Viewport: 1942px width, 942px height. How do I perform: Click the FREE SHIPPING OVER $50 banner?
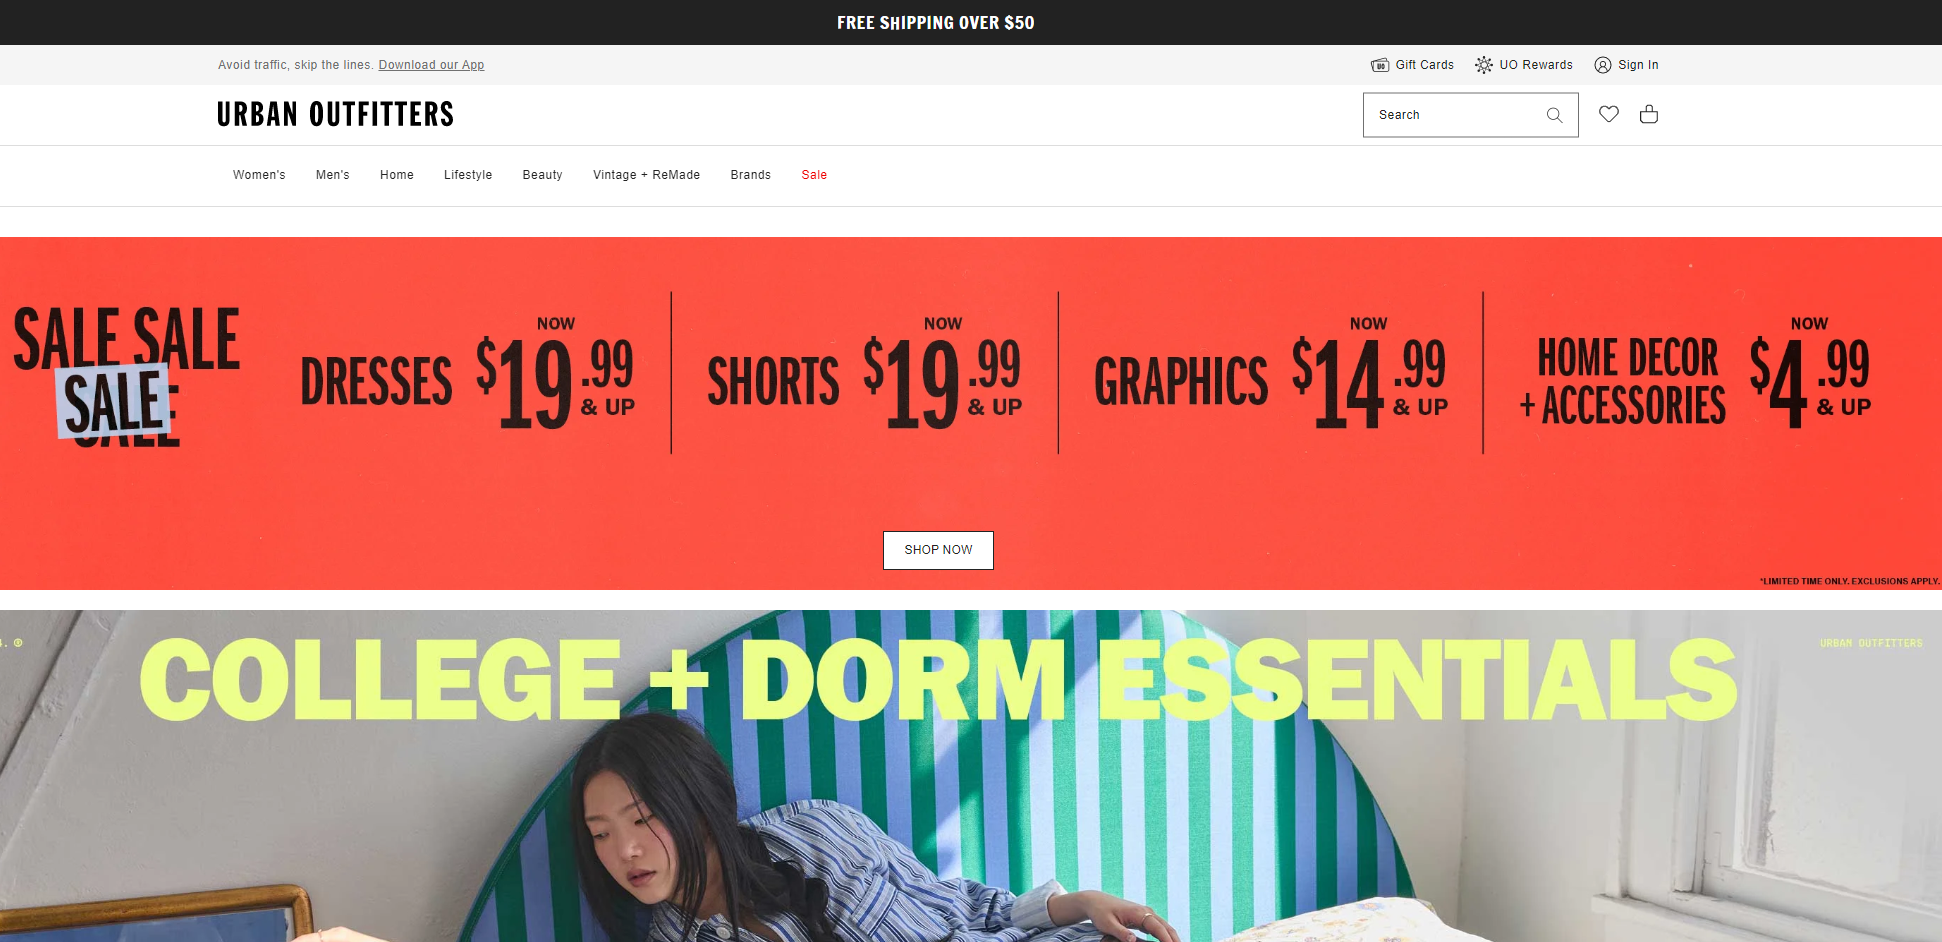pyautogui.click(x=935, y=22)
